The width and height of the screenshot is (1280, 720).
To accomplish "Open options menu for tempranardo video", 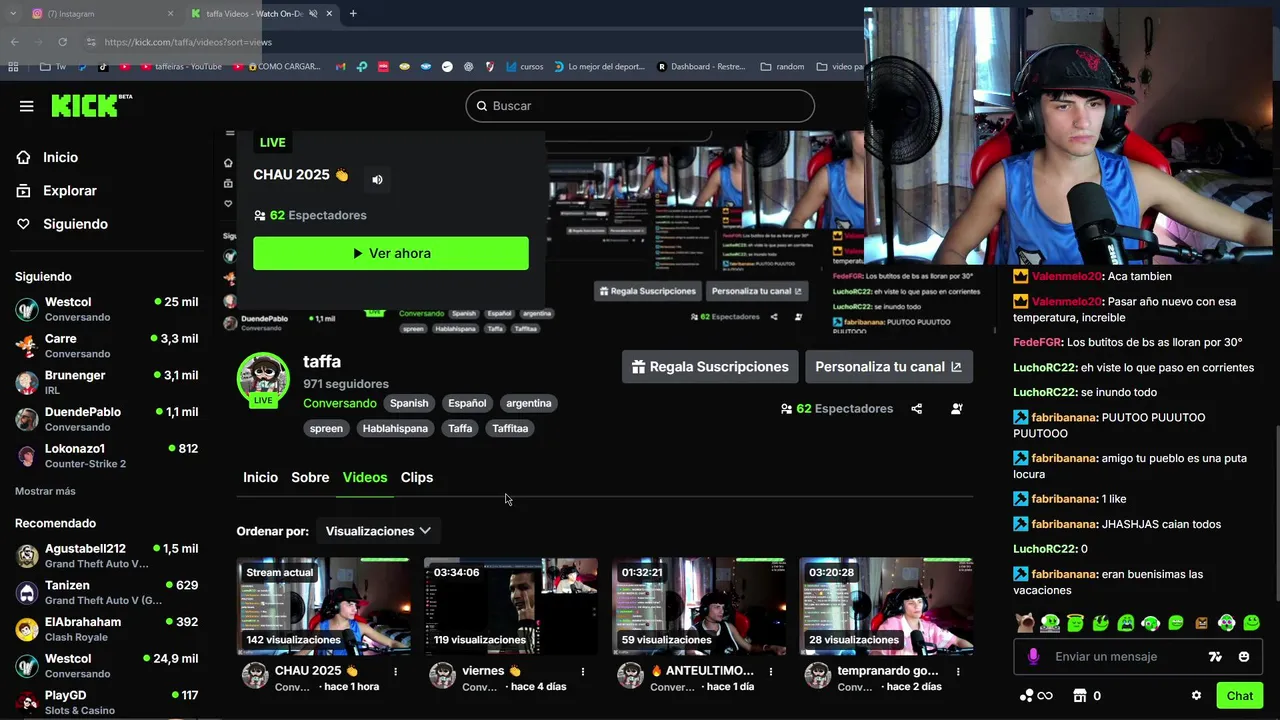I will click(958, 671).
